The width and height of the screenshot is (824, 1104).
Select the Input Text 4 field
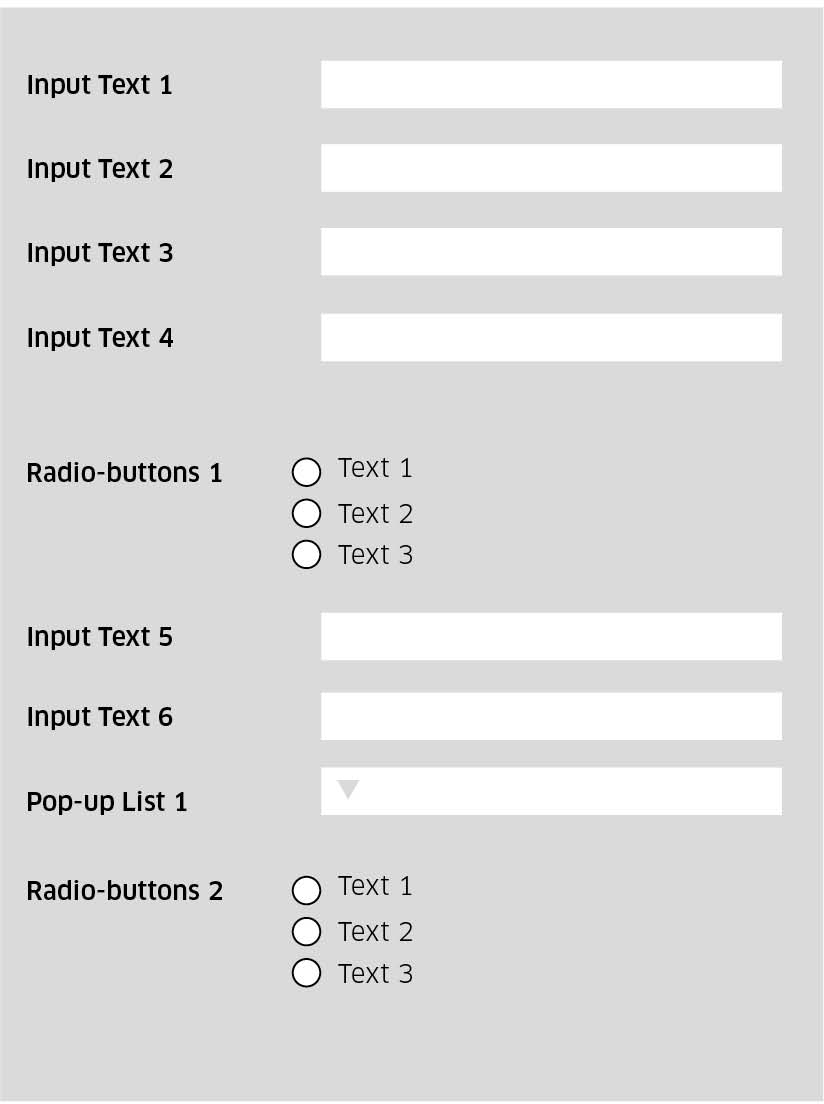(551, 337)
